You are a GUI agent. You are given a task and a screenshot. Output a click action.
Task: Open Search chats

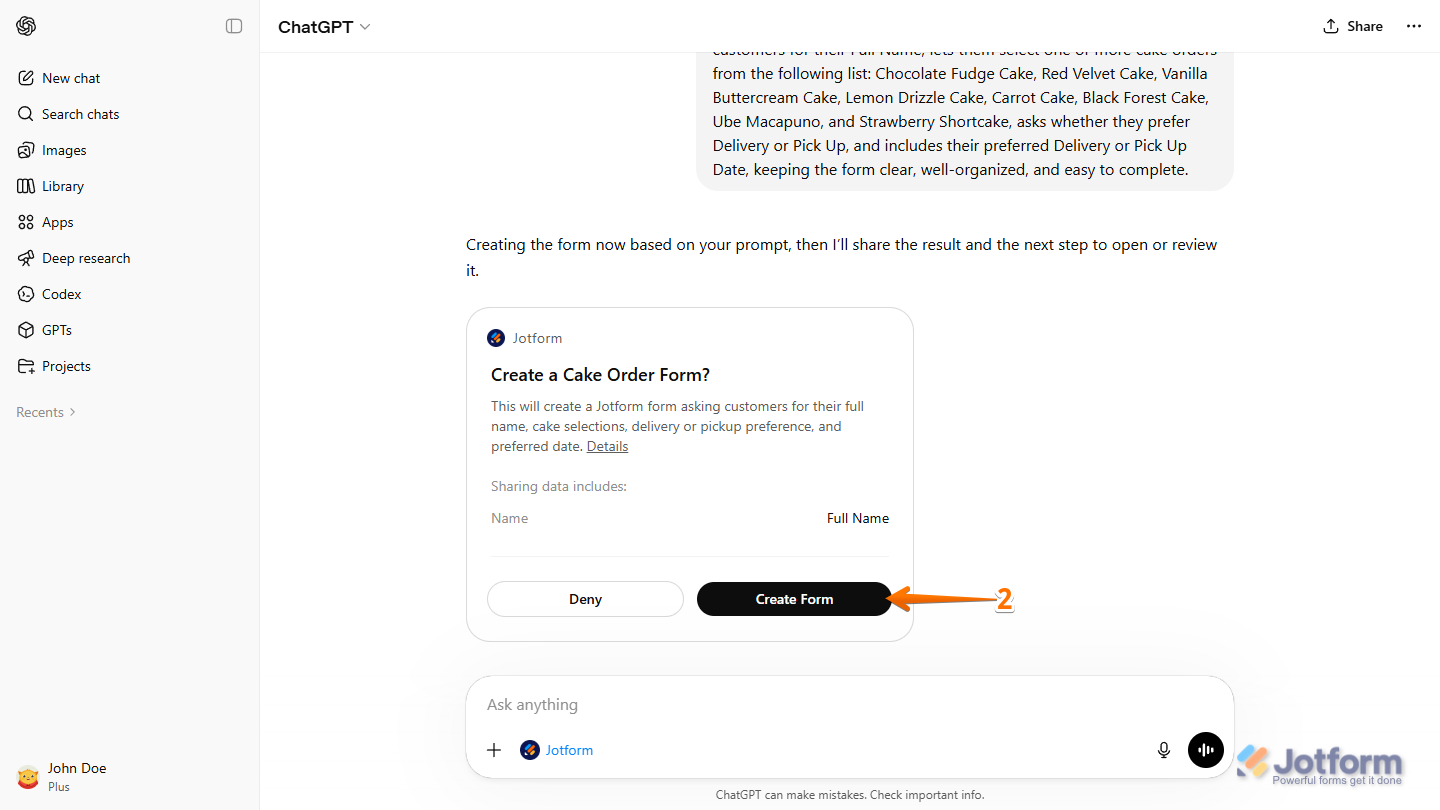point(79,113)
